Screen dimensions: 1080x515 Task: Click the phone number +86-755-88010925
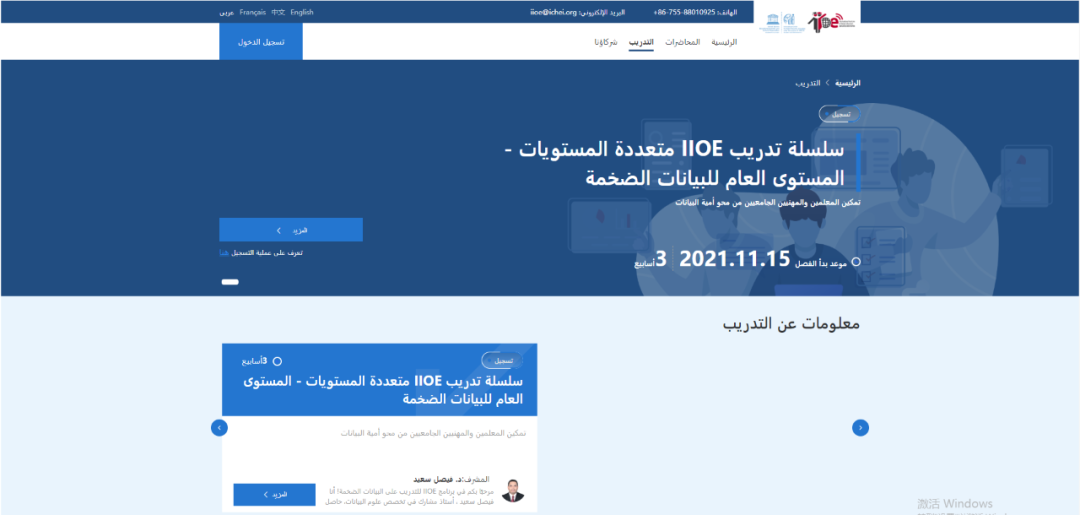tap(684, 12)
